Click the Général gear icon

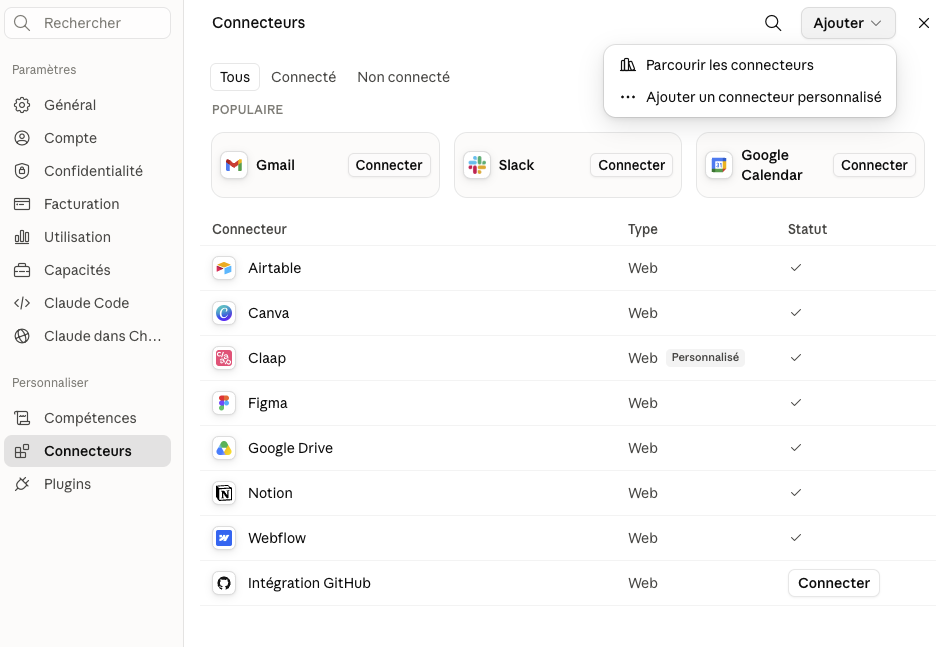pyautogui.click(x=22, y=105)
